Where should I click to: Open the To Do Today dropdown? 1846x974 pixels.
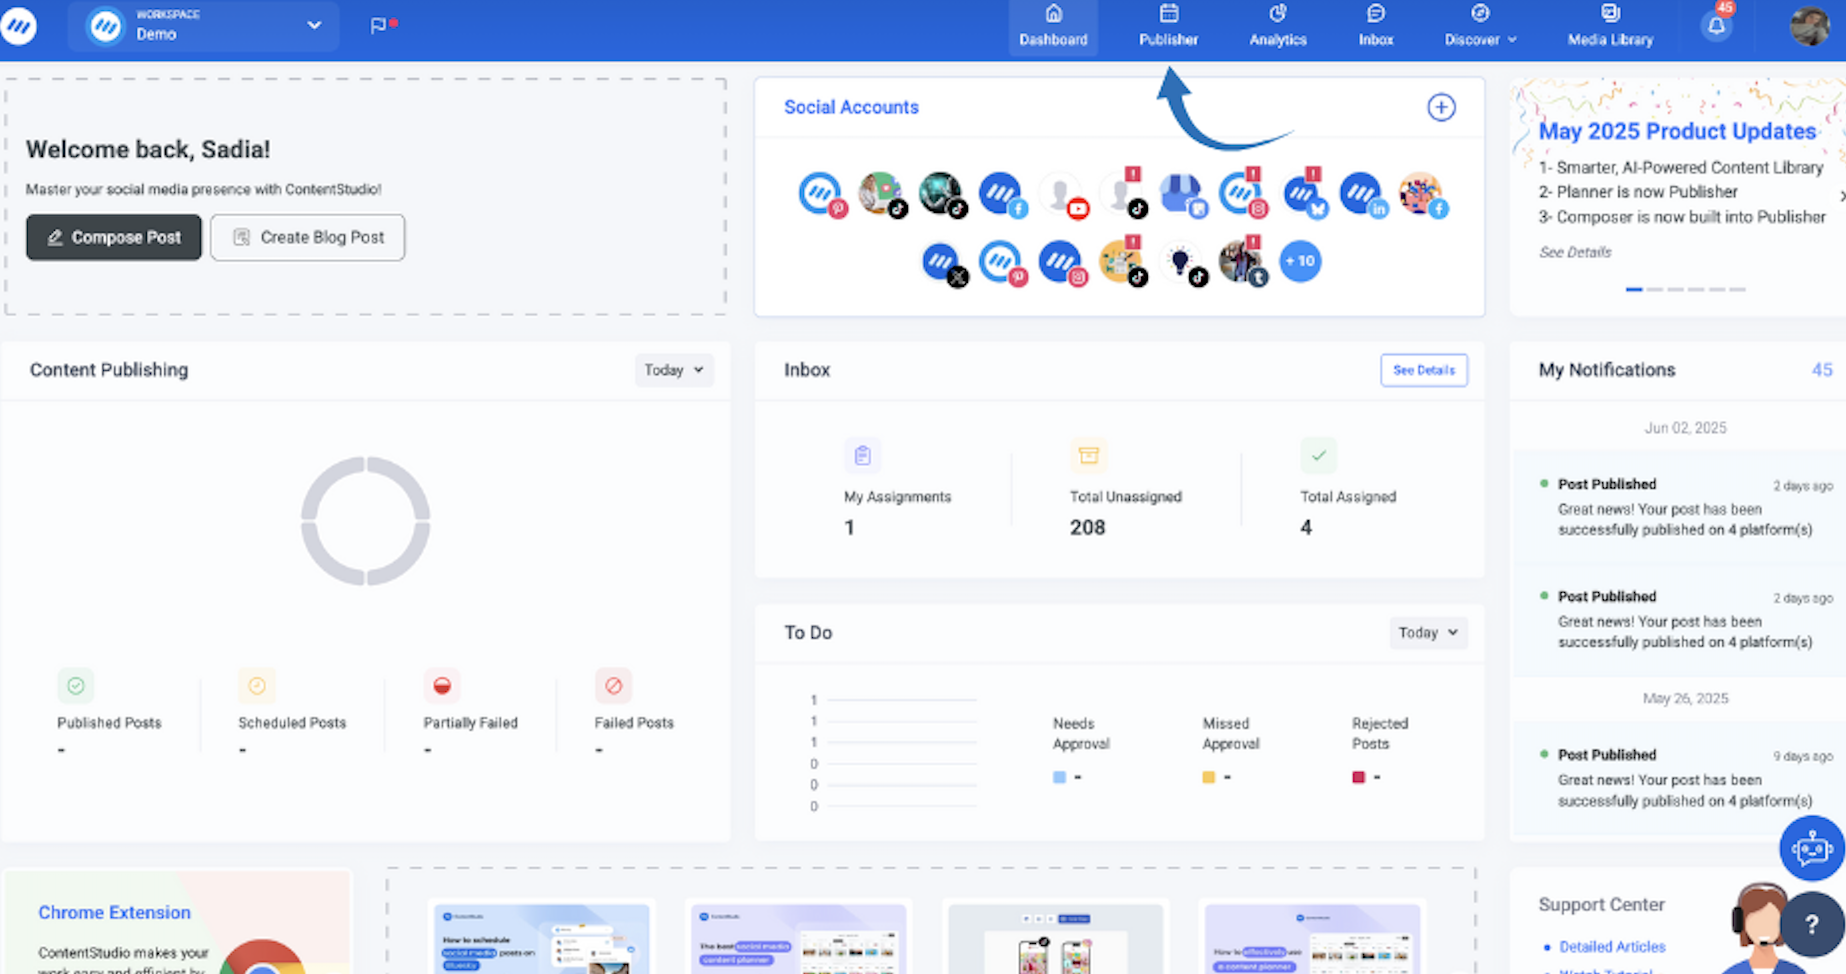click(1428, 633)
